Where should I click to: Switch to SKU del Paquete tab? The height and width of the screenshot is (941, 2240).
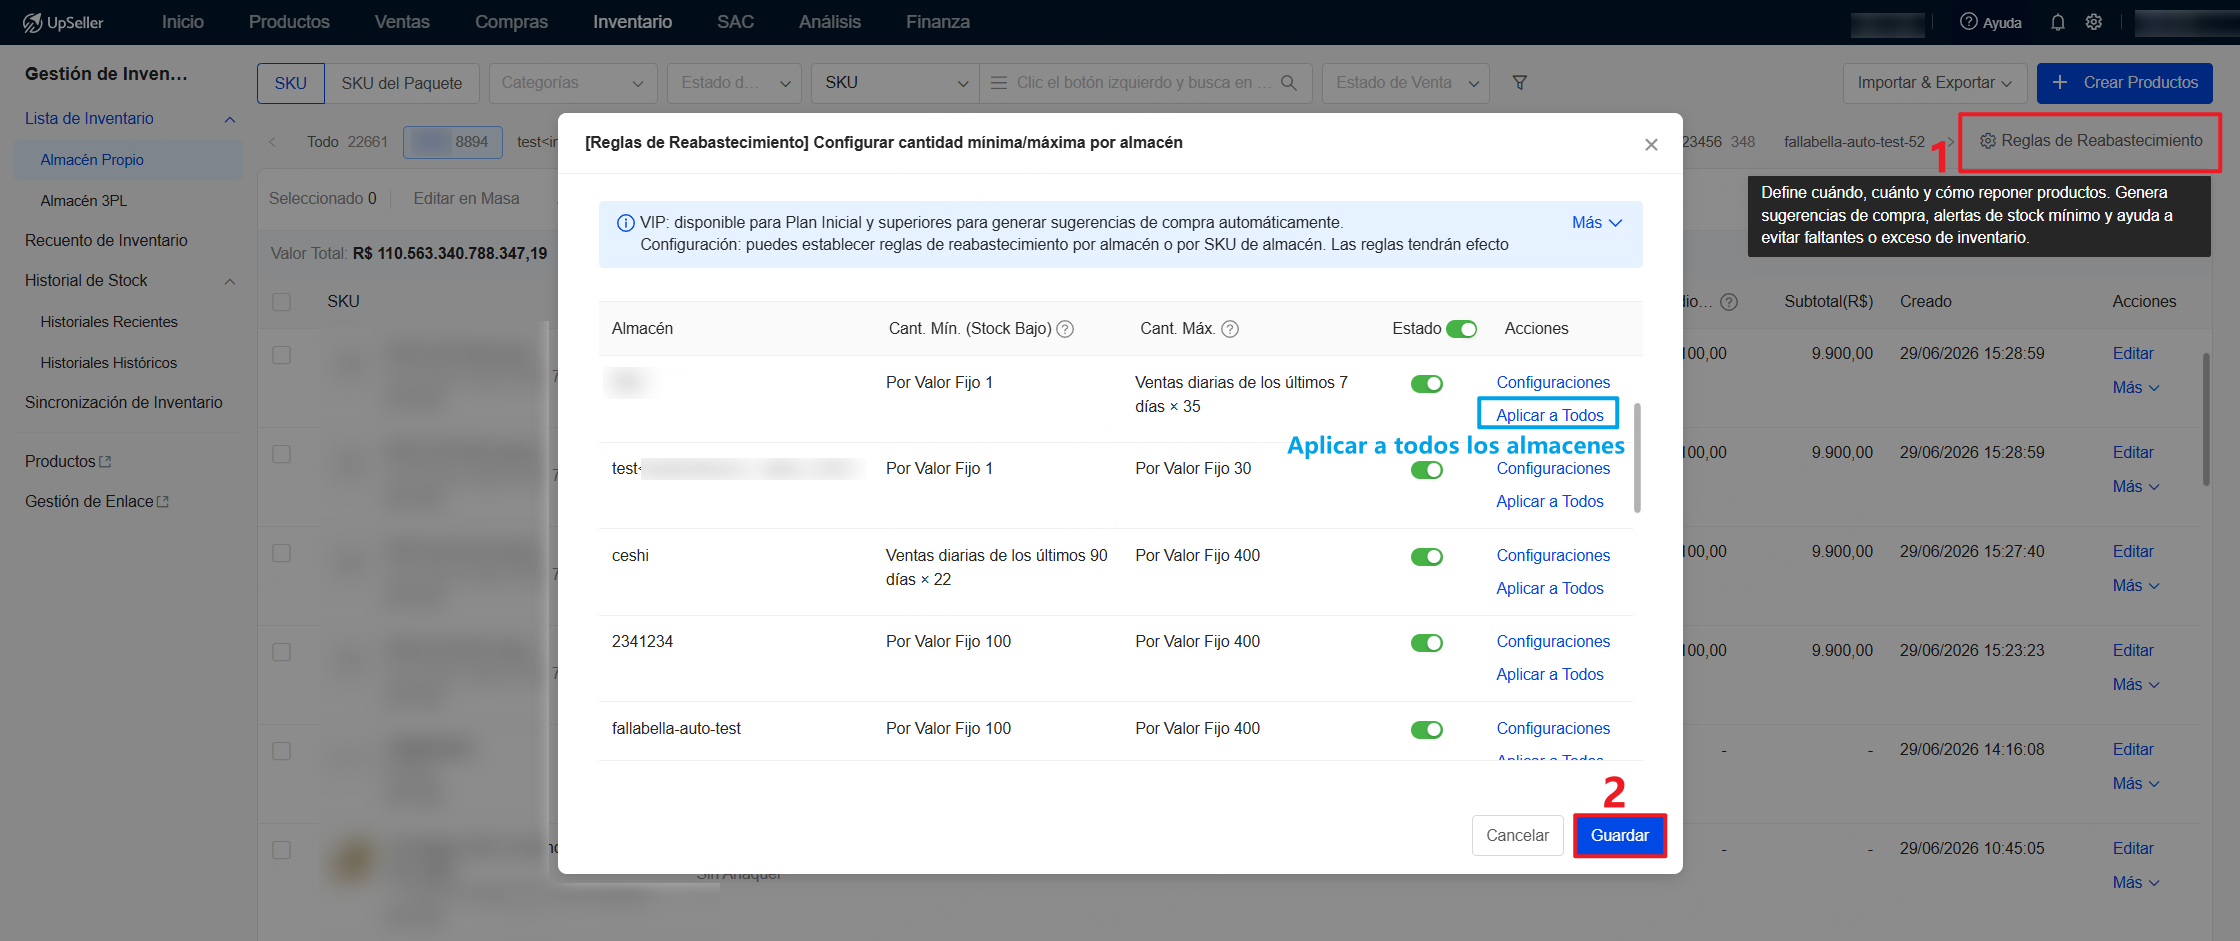tap(402, 83)
